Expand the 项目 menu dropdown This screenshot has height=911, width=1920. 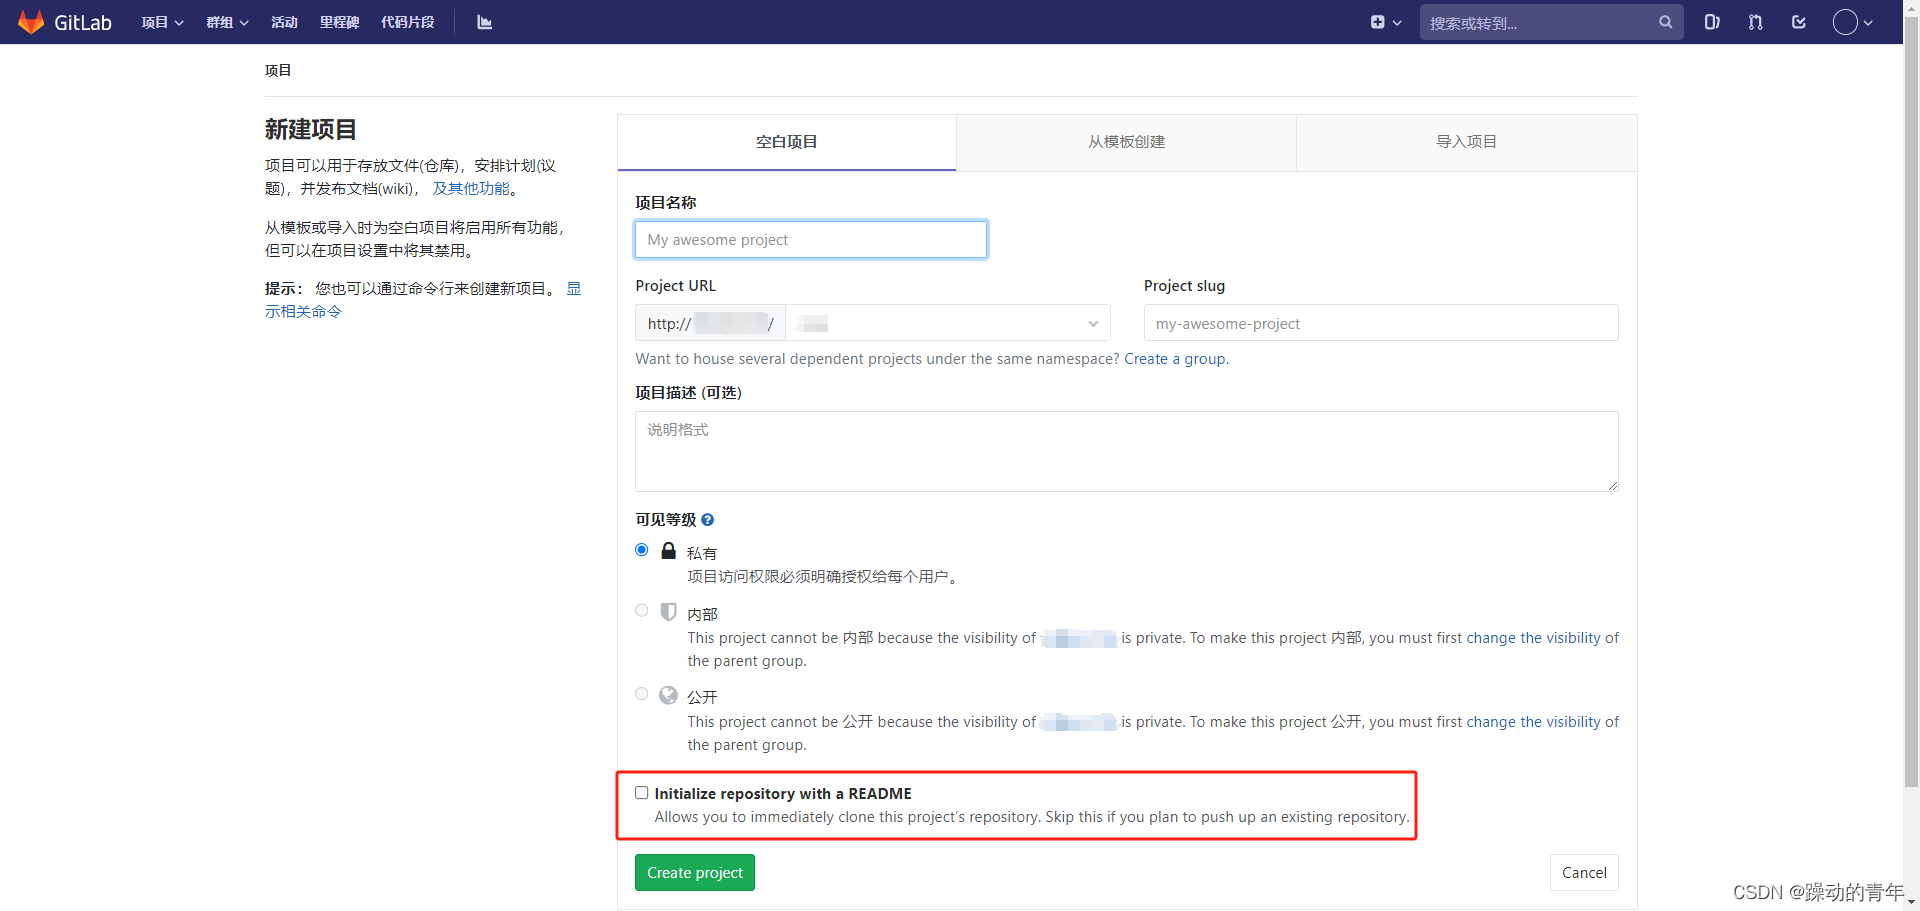point(162,22)
